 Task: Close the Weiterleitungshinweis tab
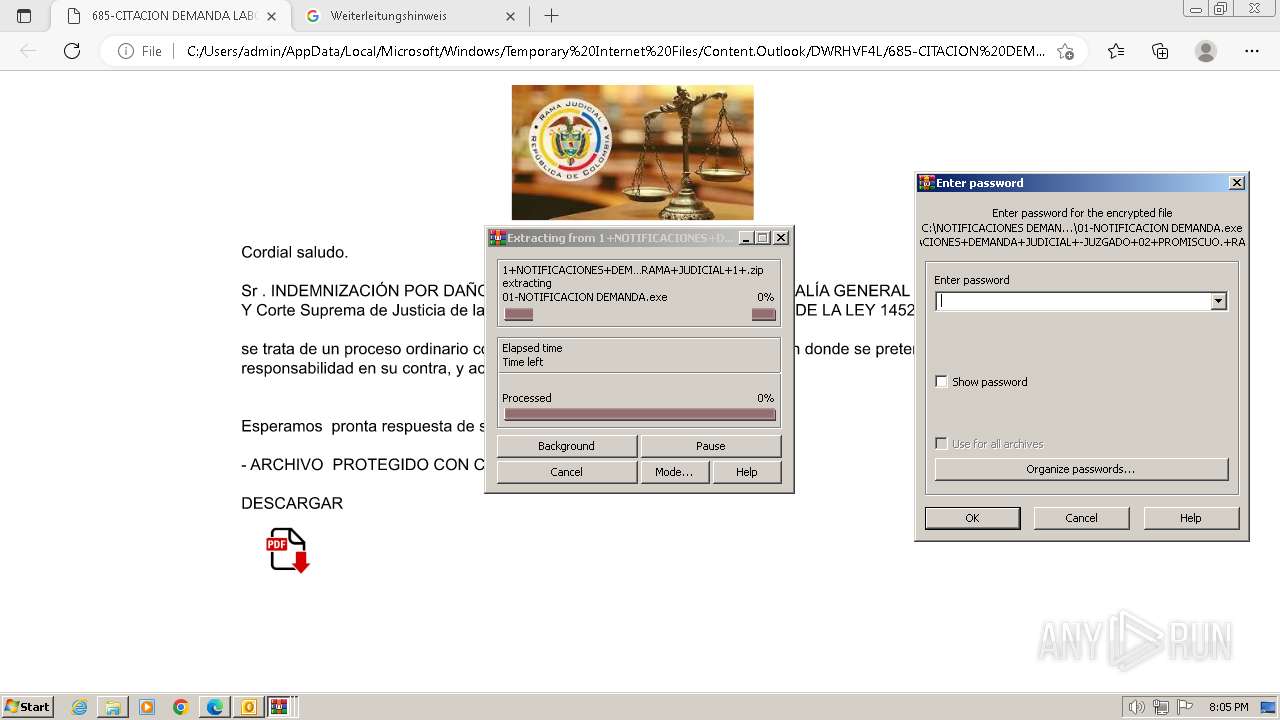click(x=510, y=16)
